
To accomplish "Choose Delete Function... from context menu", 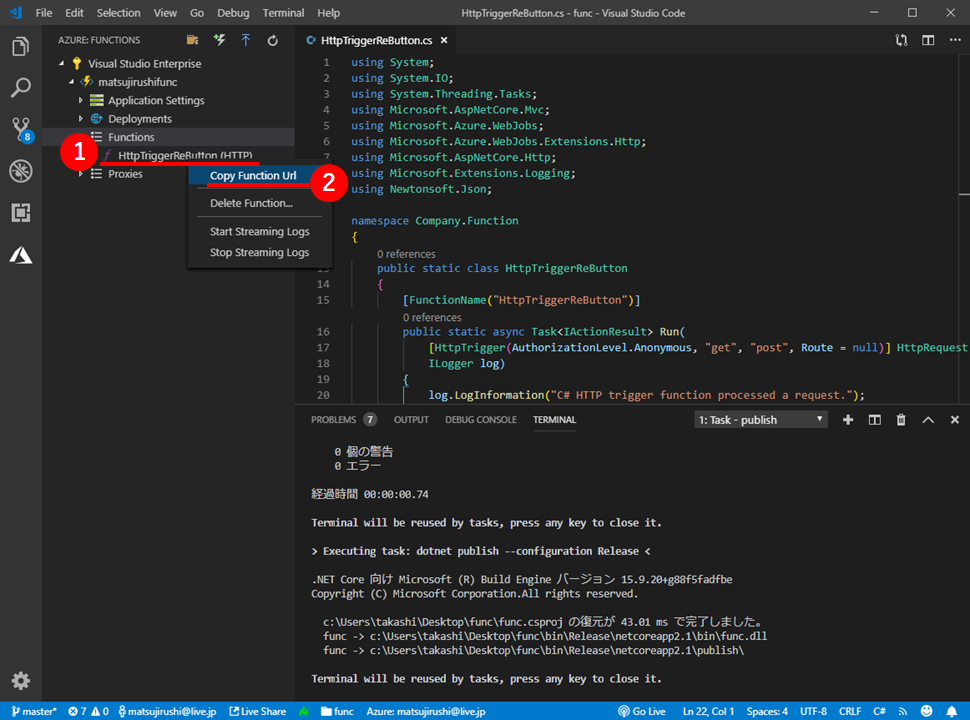I will coord(251,203).
